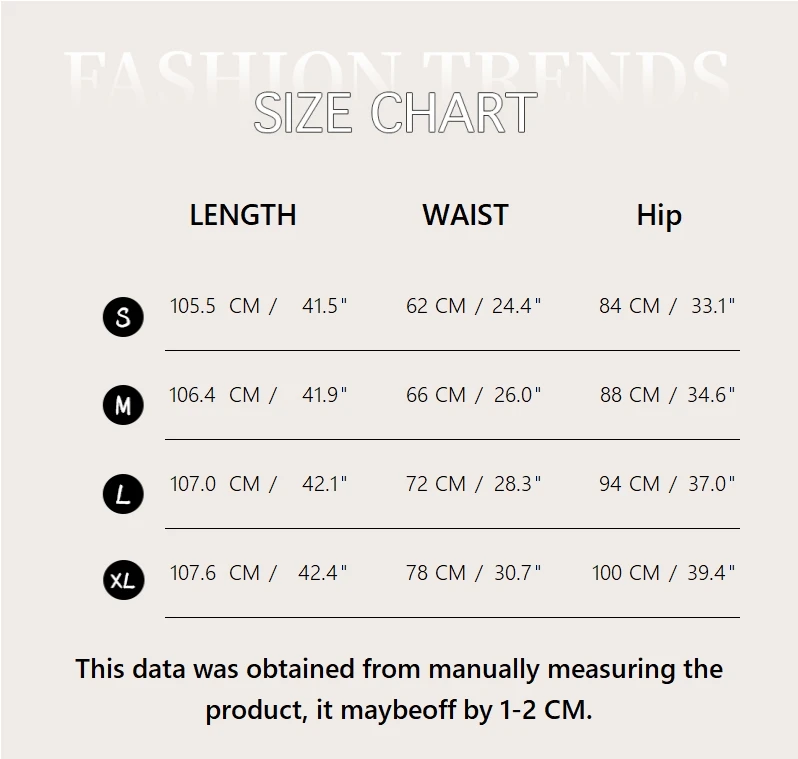Image resolution: width=798 pixels, height=759 pixels.
Task: Select the L size circle icon
Action: (123, 494)
